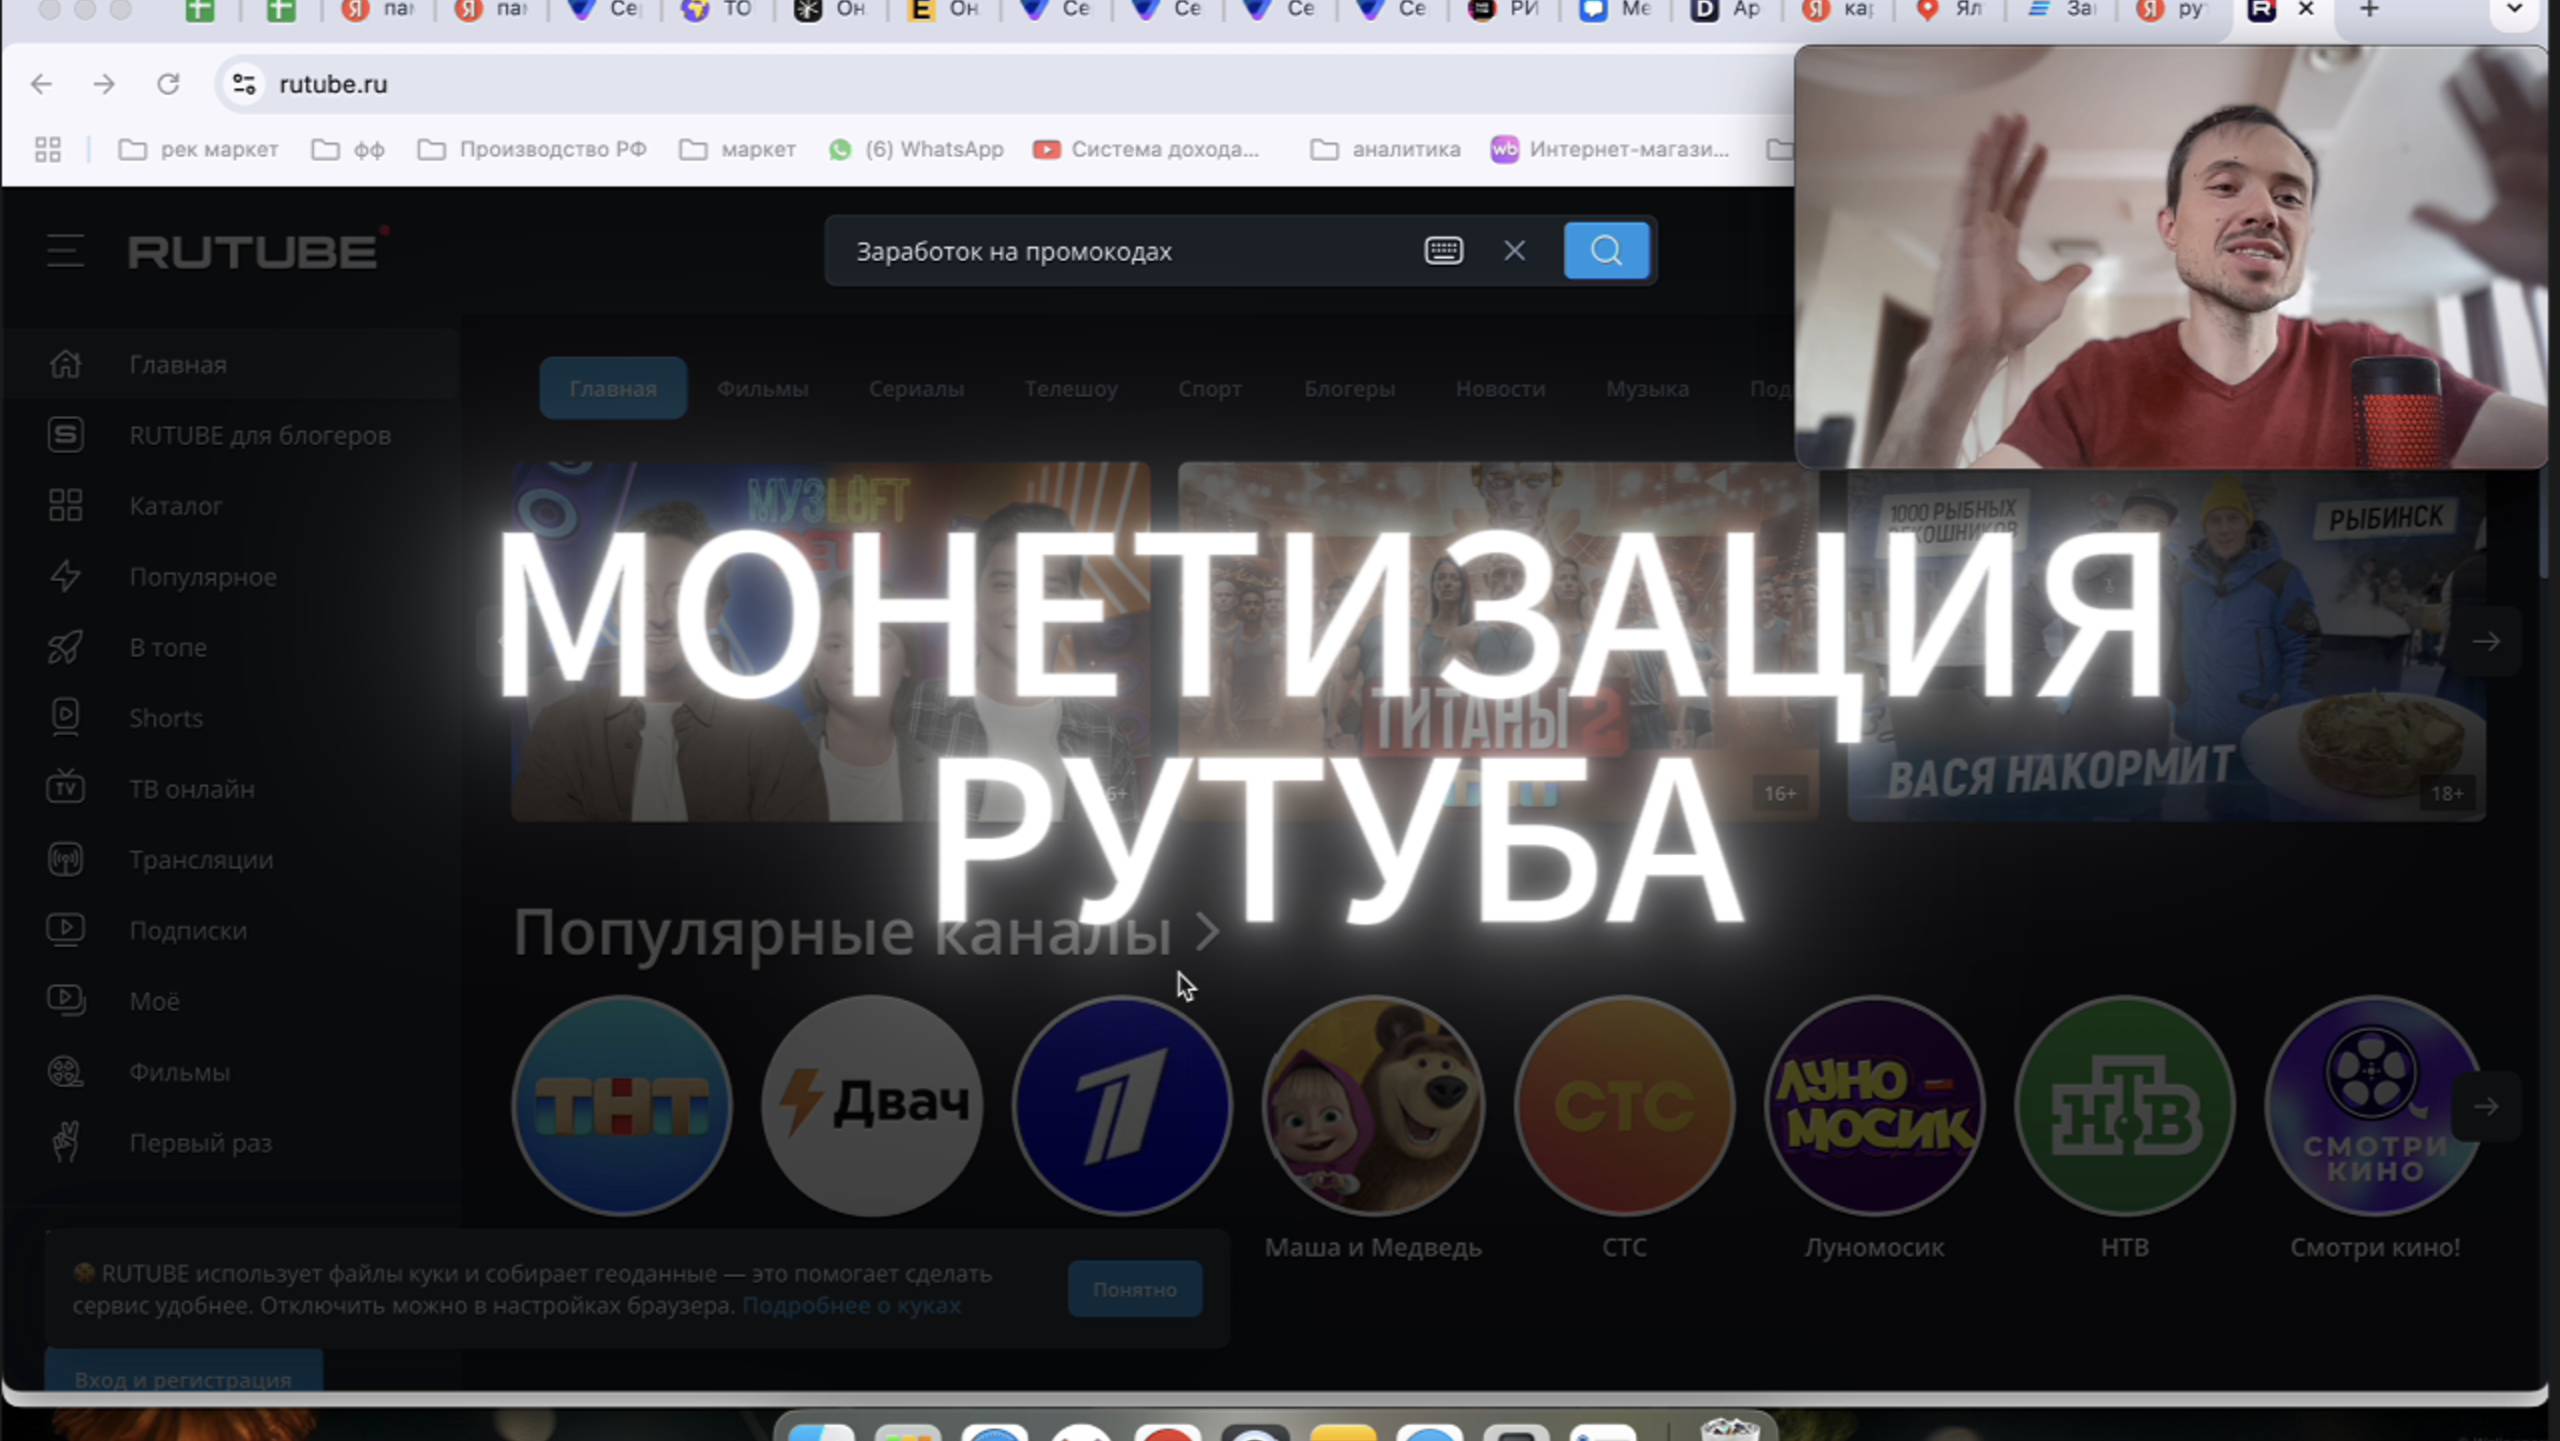Switch to the Фильмы category tab

pos(762,389)
